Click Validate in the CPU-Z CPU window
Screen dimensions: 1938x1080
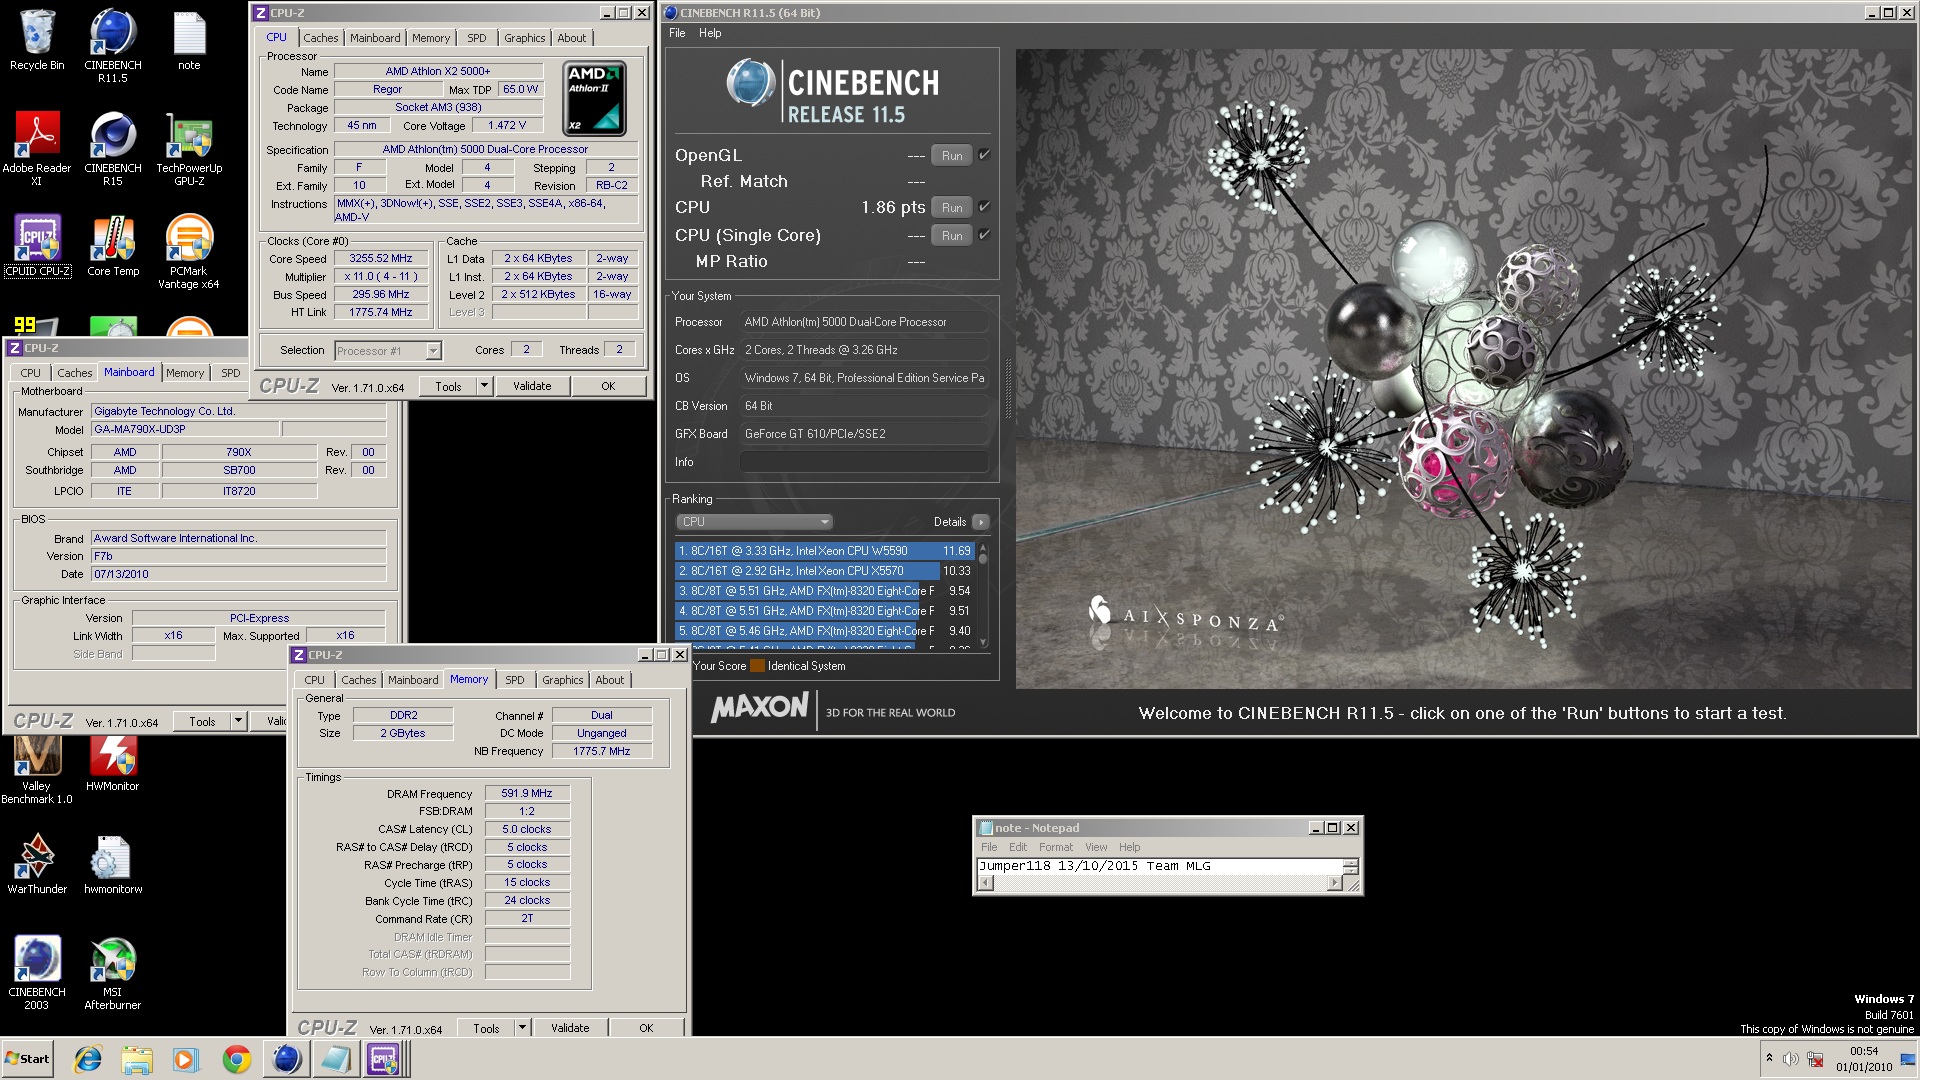[x=532, y=386]
